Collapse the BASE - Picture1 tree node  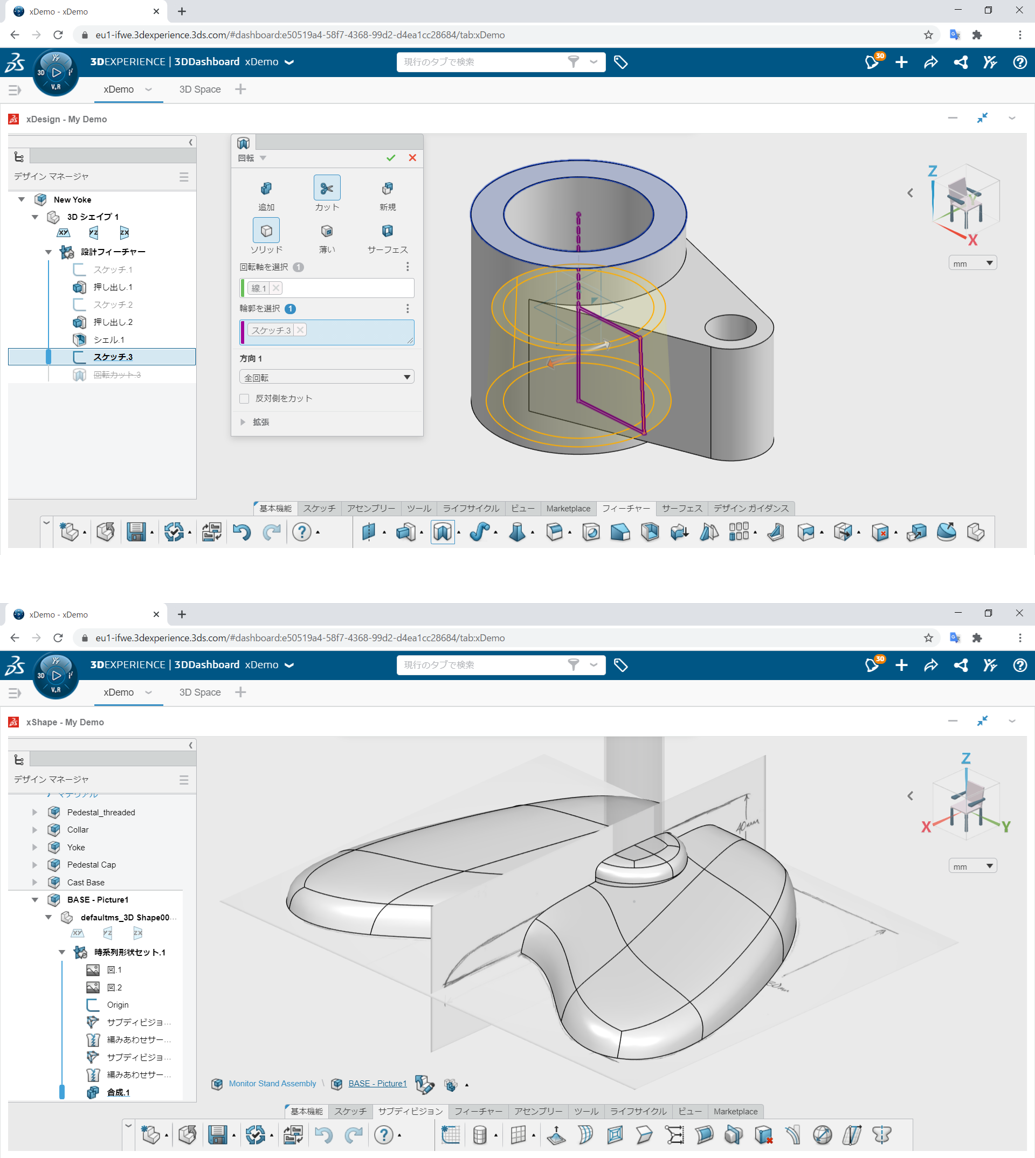coord(35,900)
